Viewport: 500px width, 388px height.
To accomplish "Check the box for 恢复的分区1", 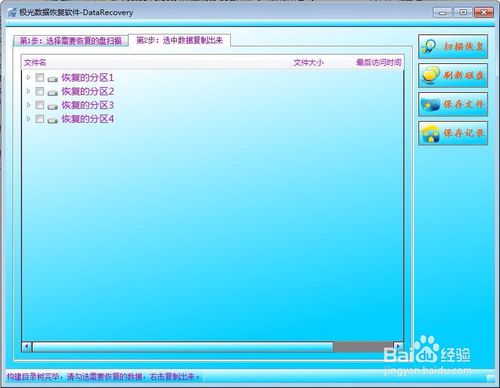I will click(x=40, y=77).
